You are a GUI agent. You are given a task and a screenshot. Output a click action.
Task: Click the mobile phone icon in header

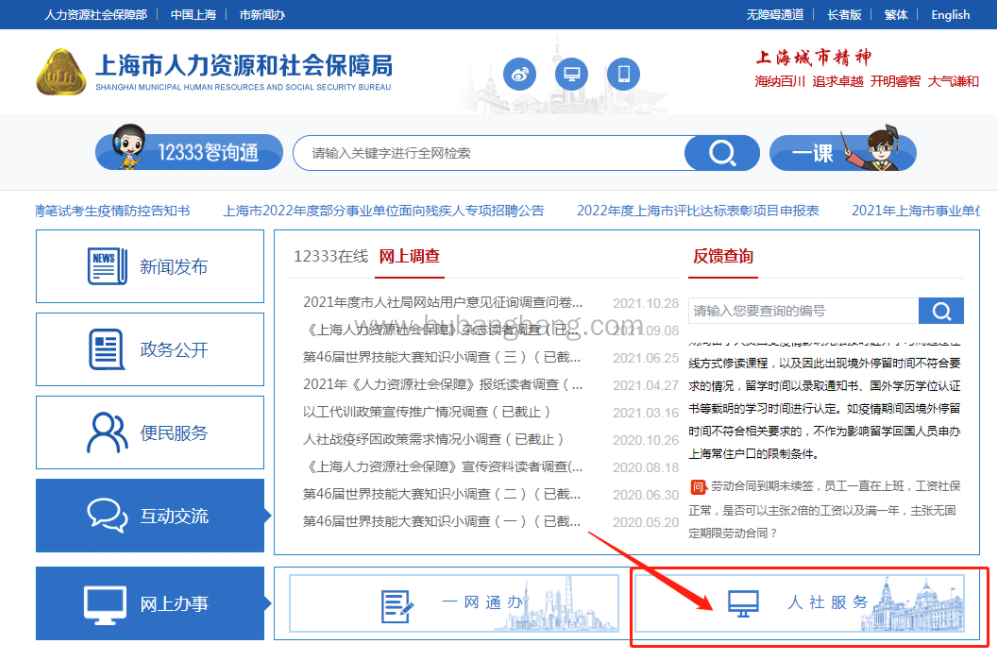(x=623, y=73)
